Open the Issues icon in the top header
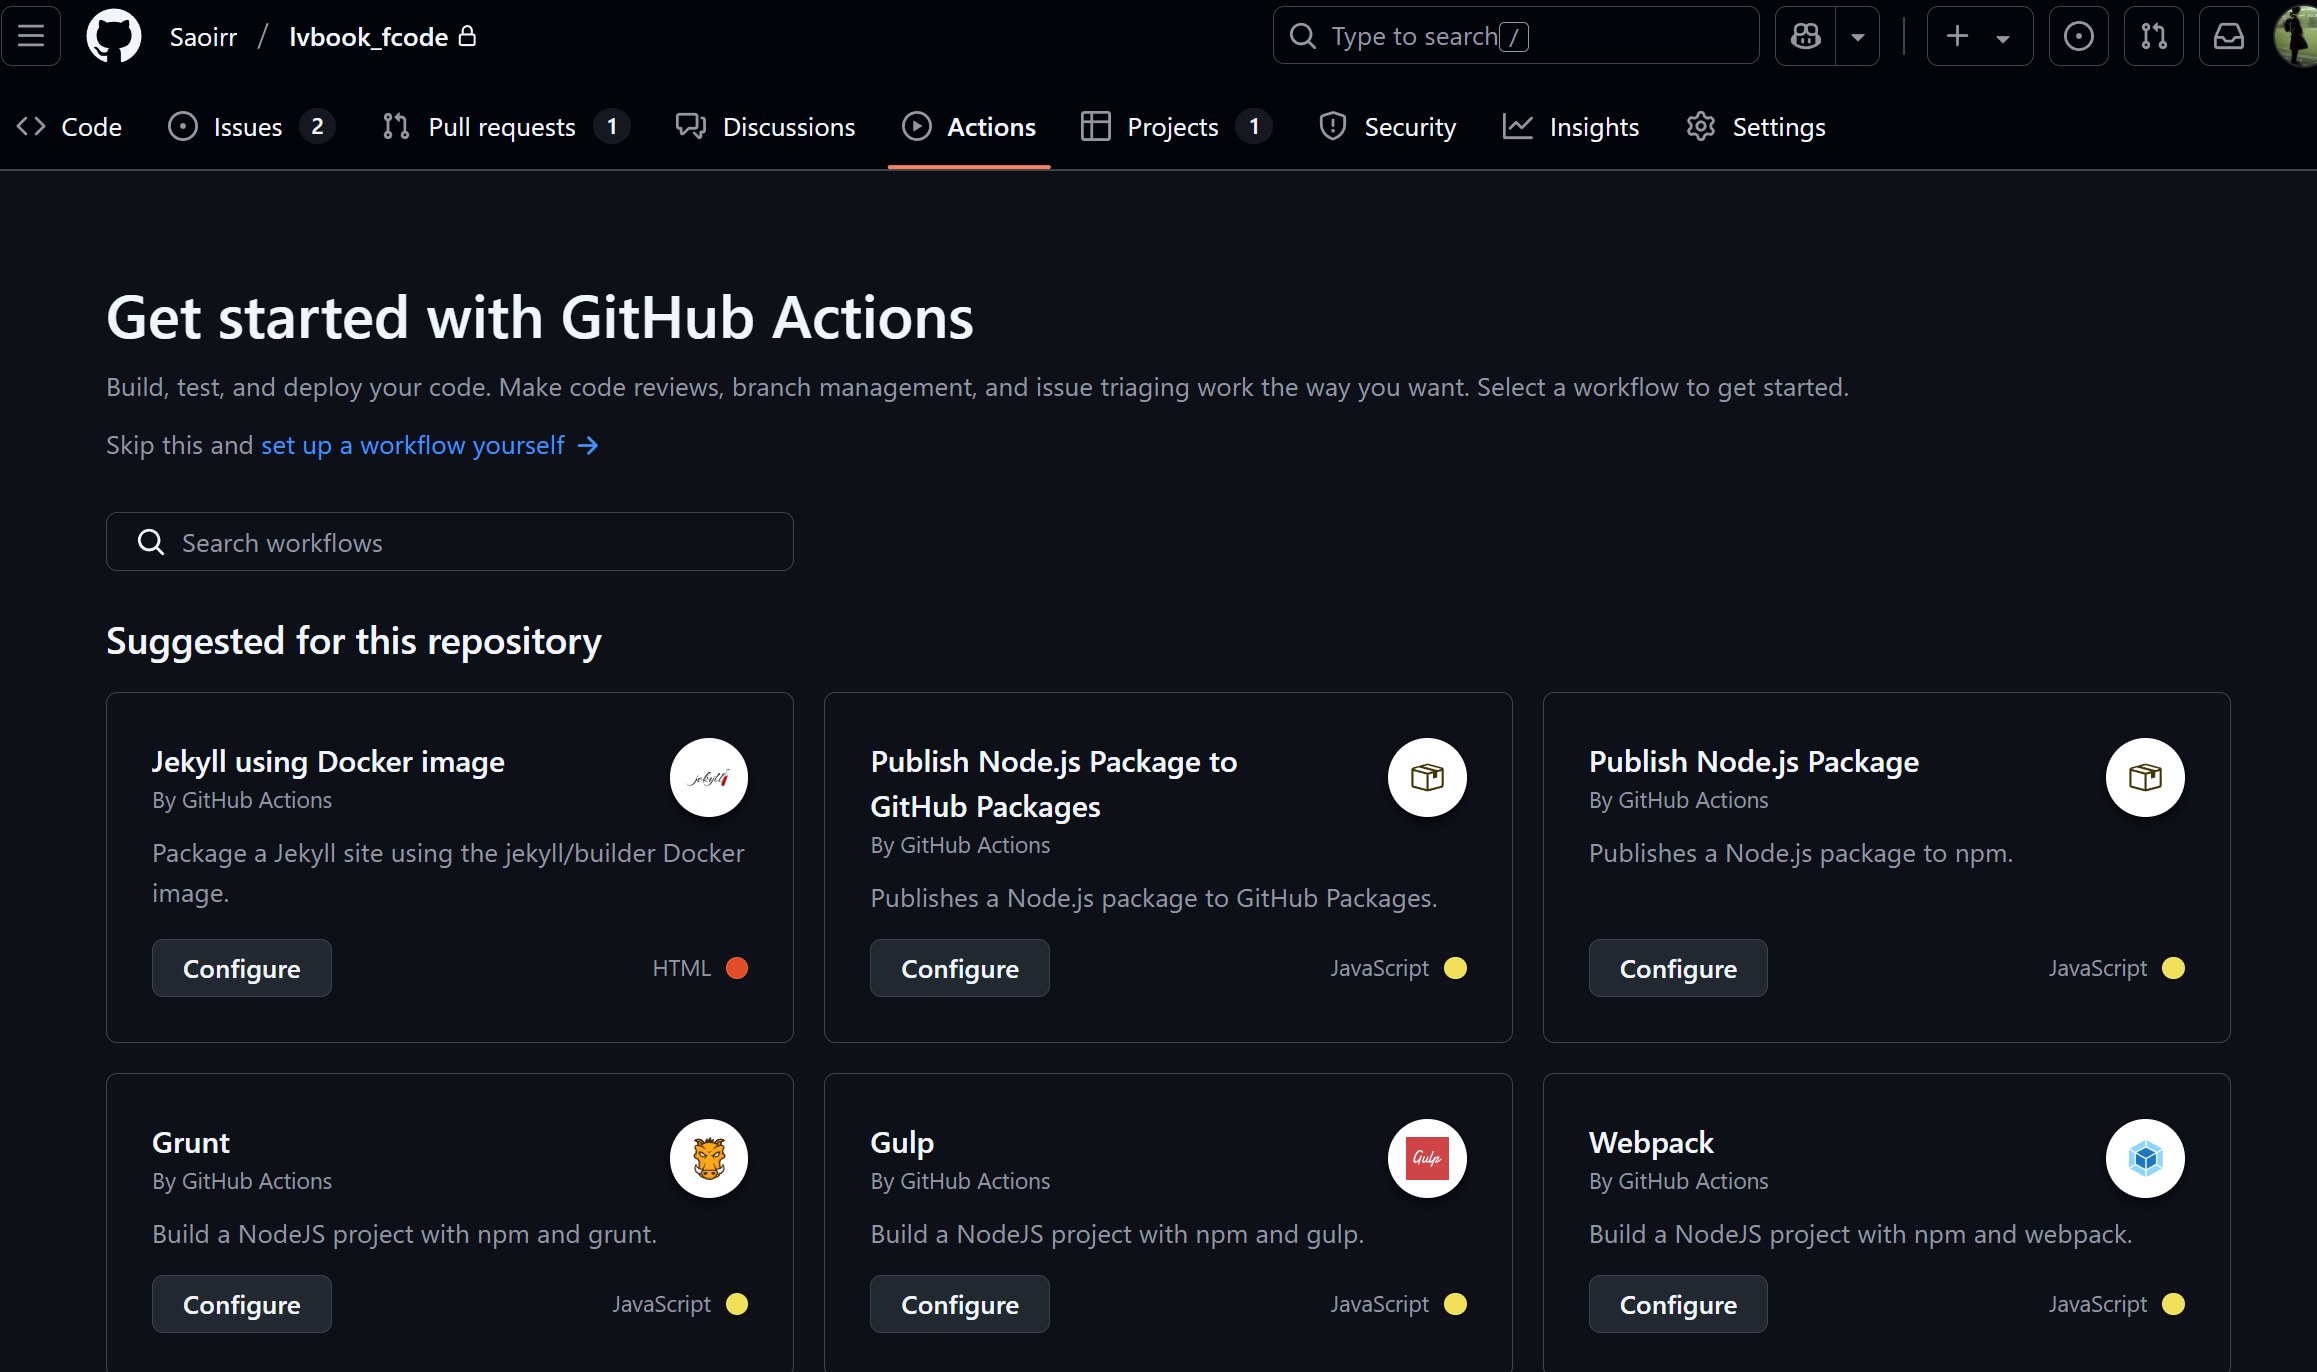Screen dimensions: 2317x1372 [2078, 36]
